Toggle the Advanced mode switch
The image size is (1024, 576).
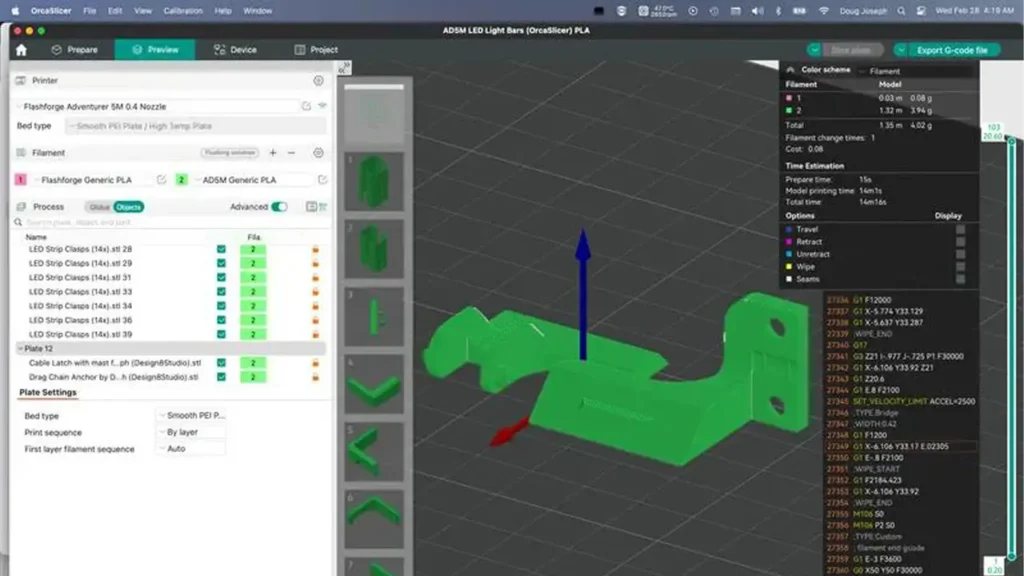pyautogui.click(x=280, y=206)
